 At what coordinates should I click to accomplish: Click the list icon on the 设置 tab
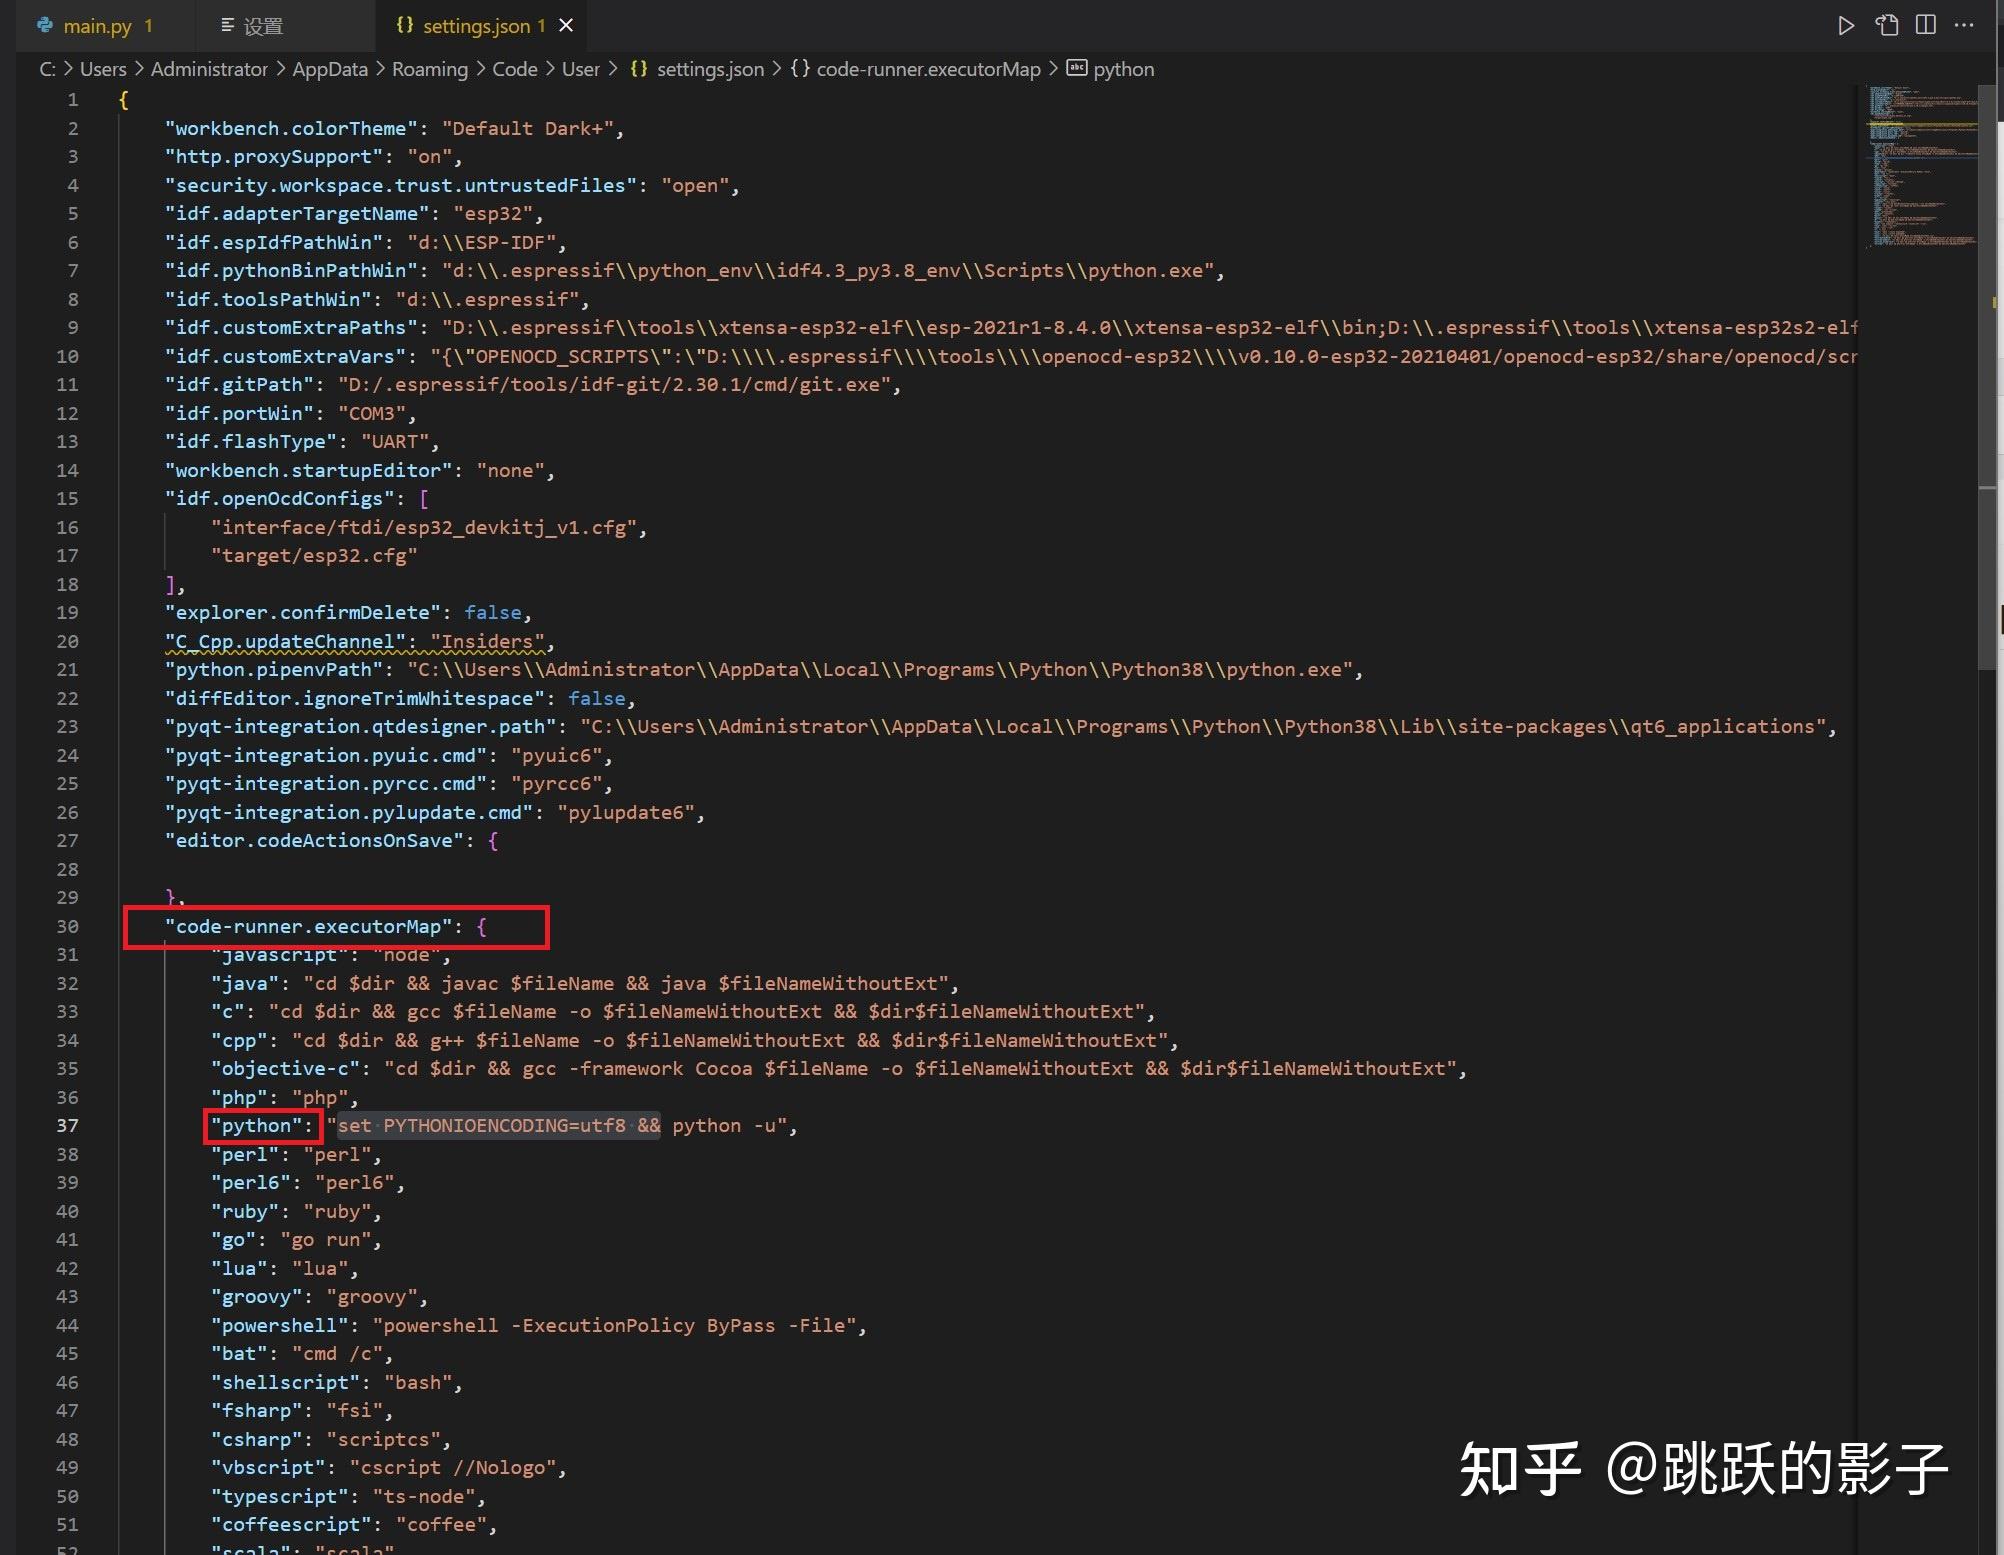pyautogui.click(x=227, y=25)
